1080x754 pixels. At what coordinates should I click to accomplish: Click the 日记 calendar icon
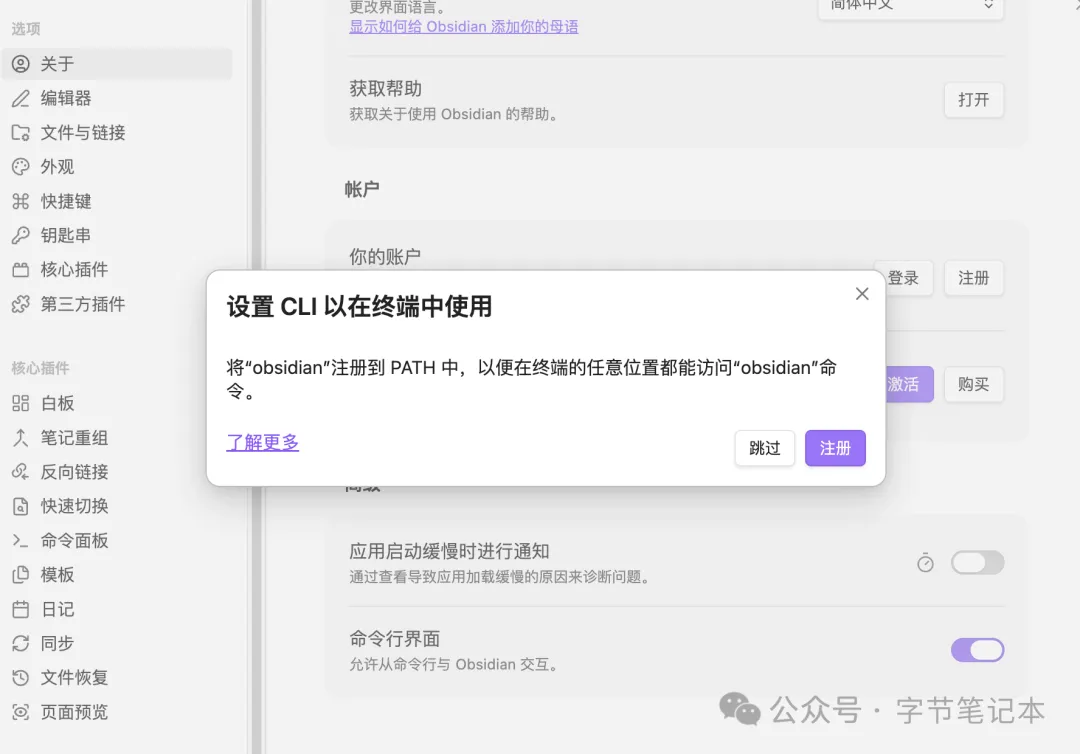(21, 609)
